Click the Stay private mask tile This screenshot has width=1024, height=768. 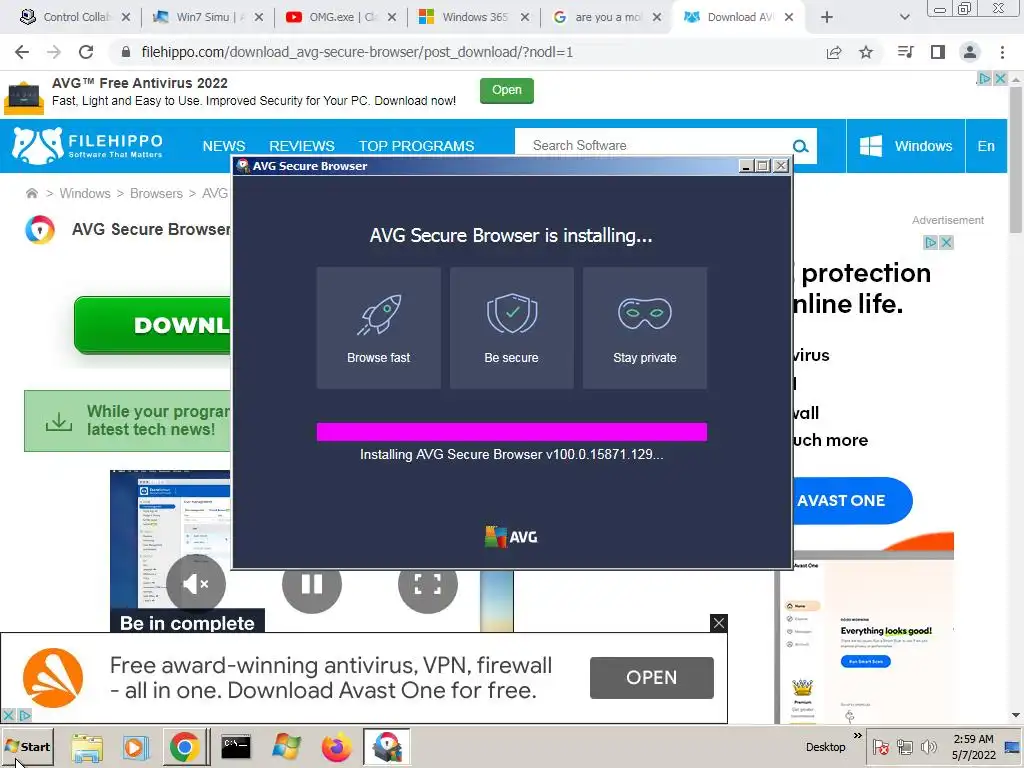(x=645, y=328)
